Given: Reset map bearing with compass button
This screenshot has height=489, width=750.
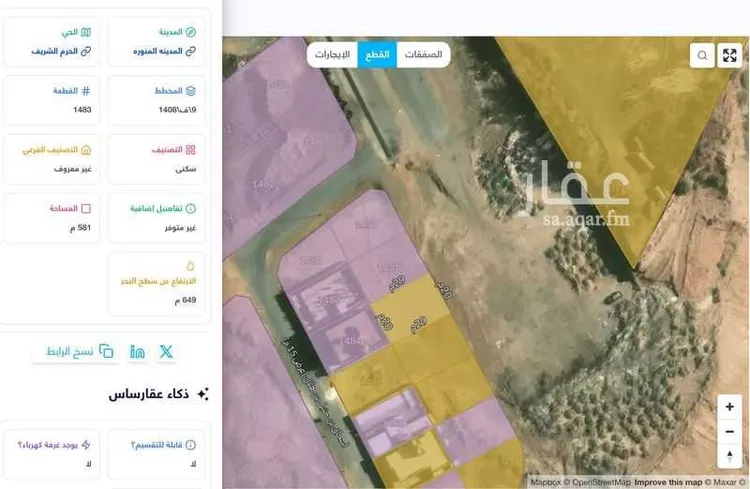Looking at the screenshot, I should [729, 456].
